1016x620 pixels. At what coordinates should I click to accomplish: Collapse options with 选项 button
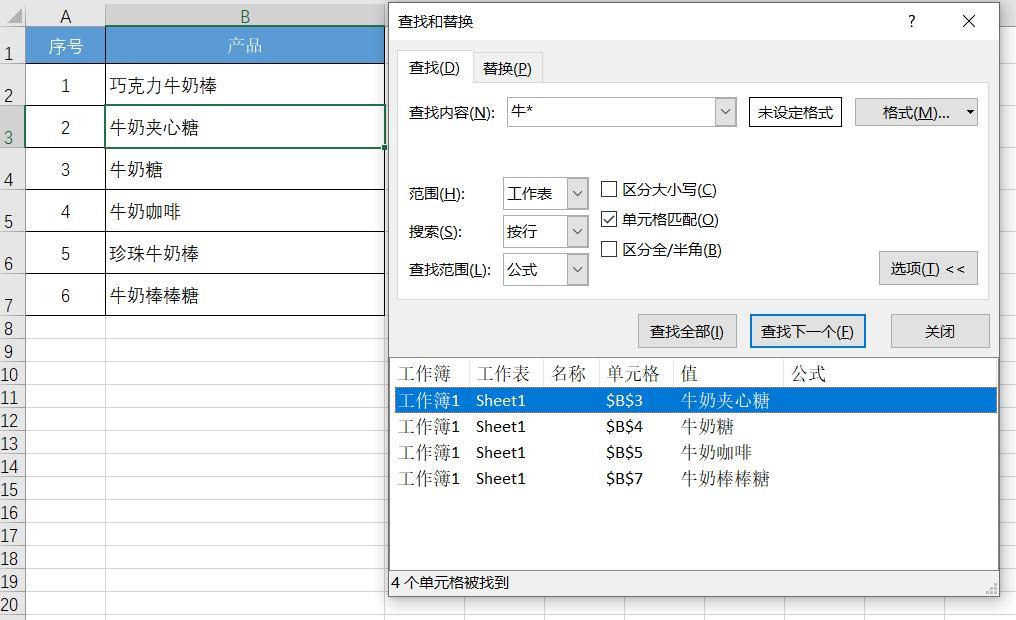pos(927,268)
